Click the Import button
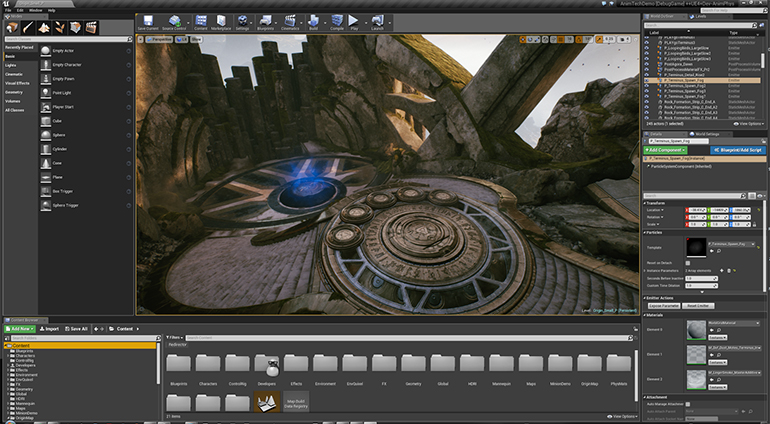 49,329
